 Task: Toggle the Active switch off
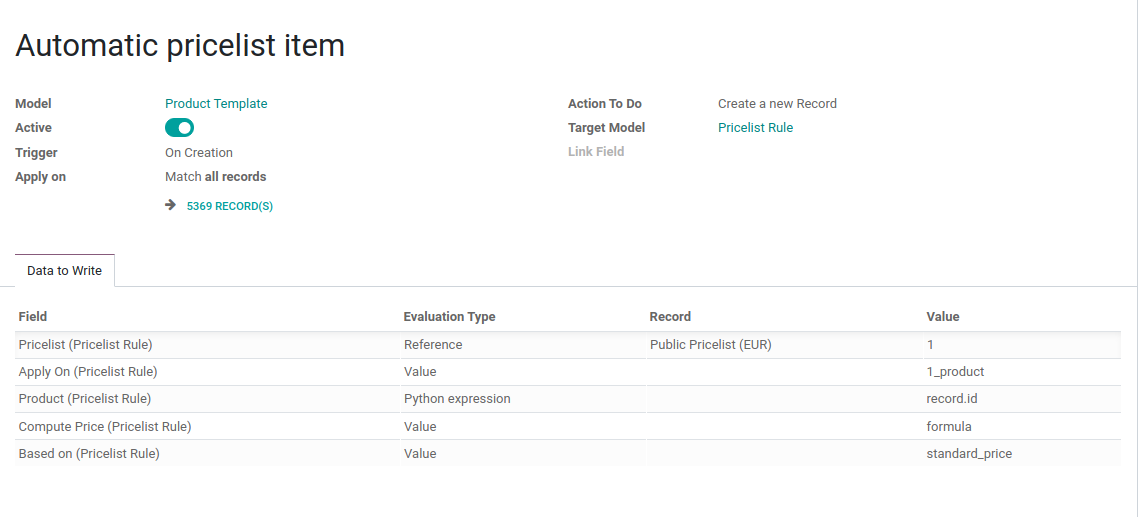click(179, 128)
